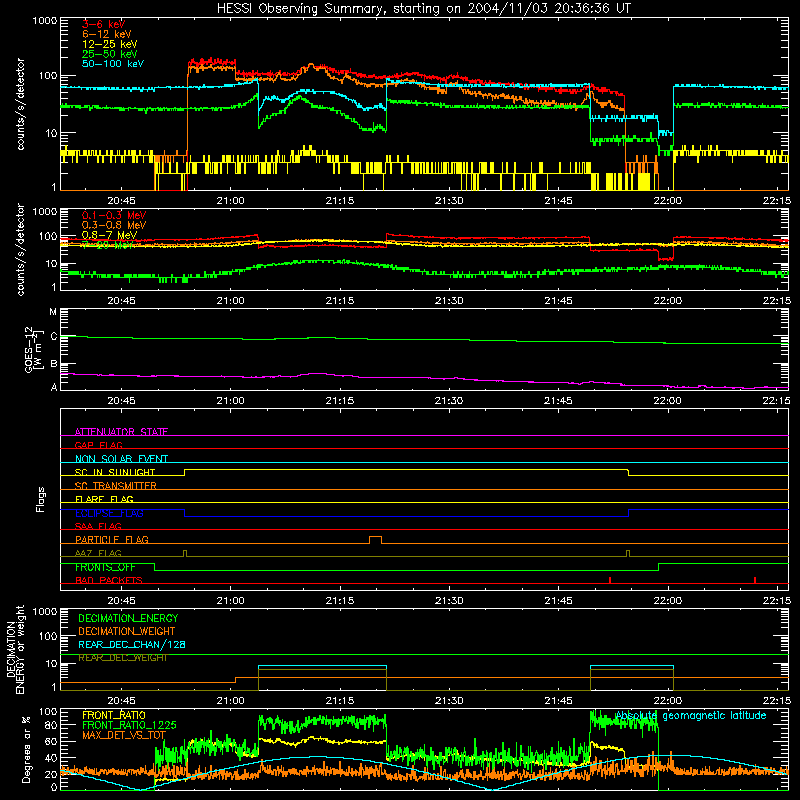Viewport: 800px width, 800px height.
Task: Click the 'C' flare class tick label
Action: (53, 337)
